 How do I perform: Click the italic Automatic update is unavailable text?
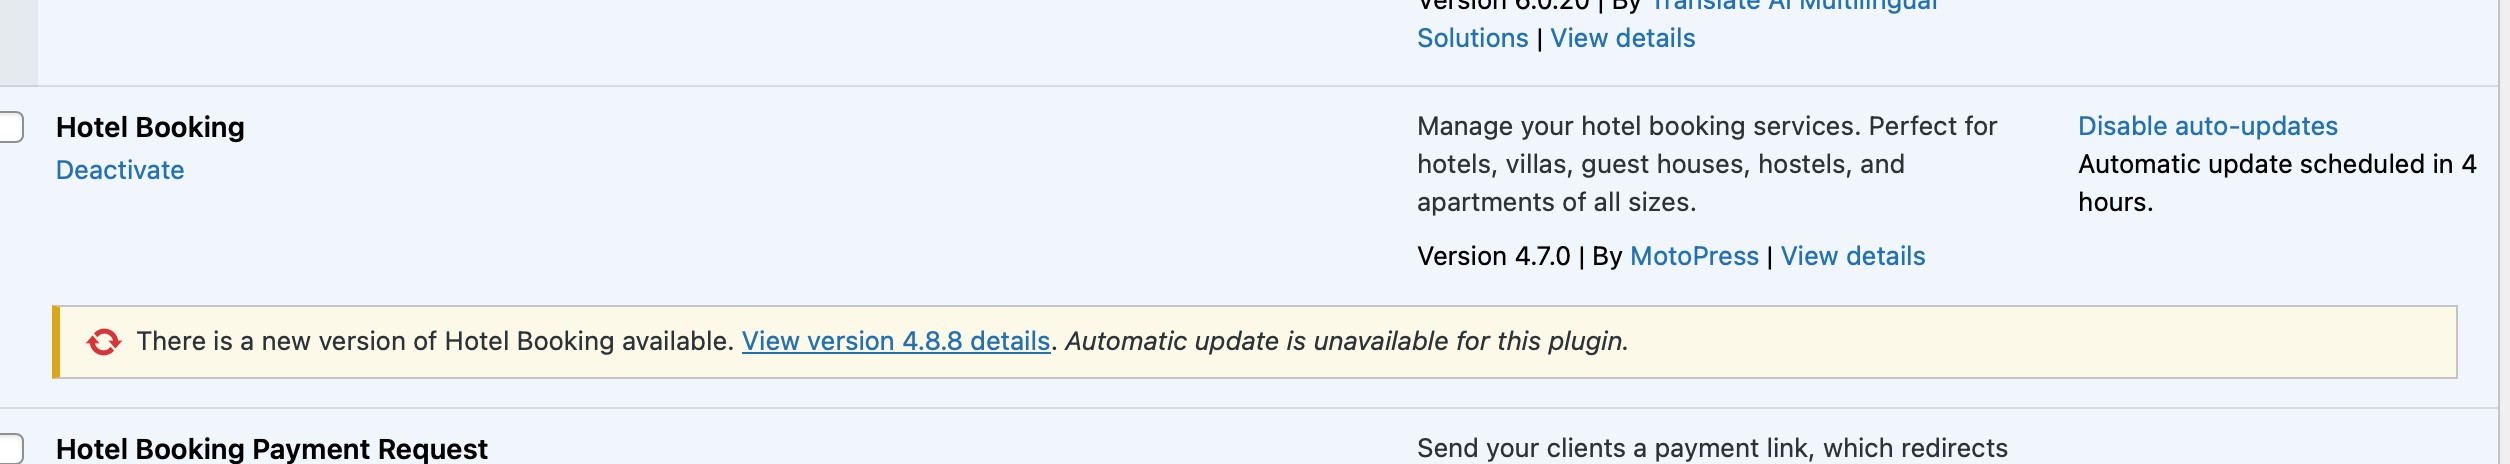[1346, 341]
